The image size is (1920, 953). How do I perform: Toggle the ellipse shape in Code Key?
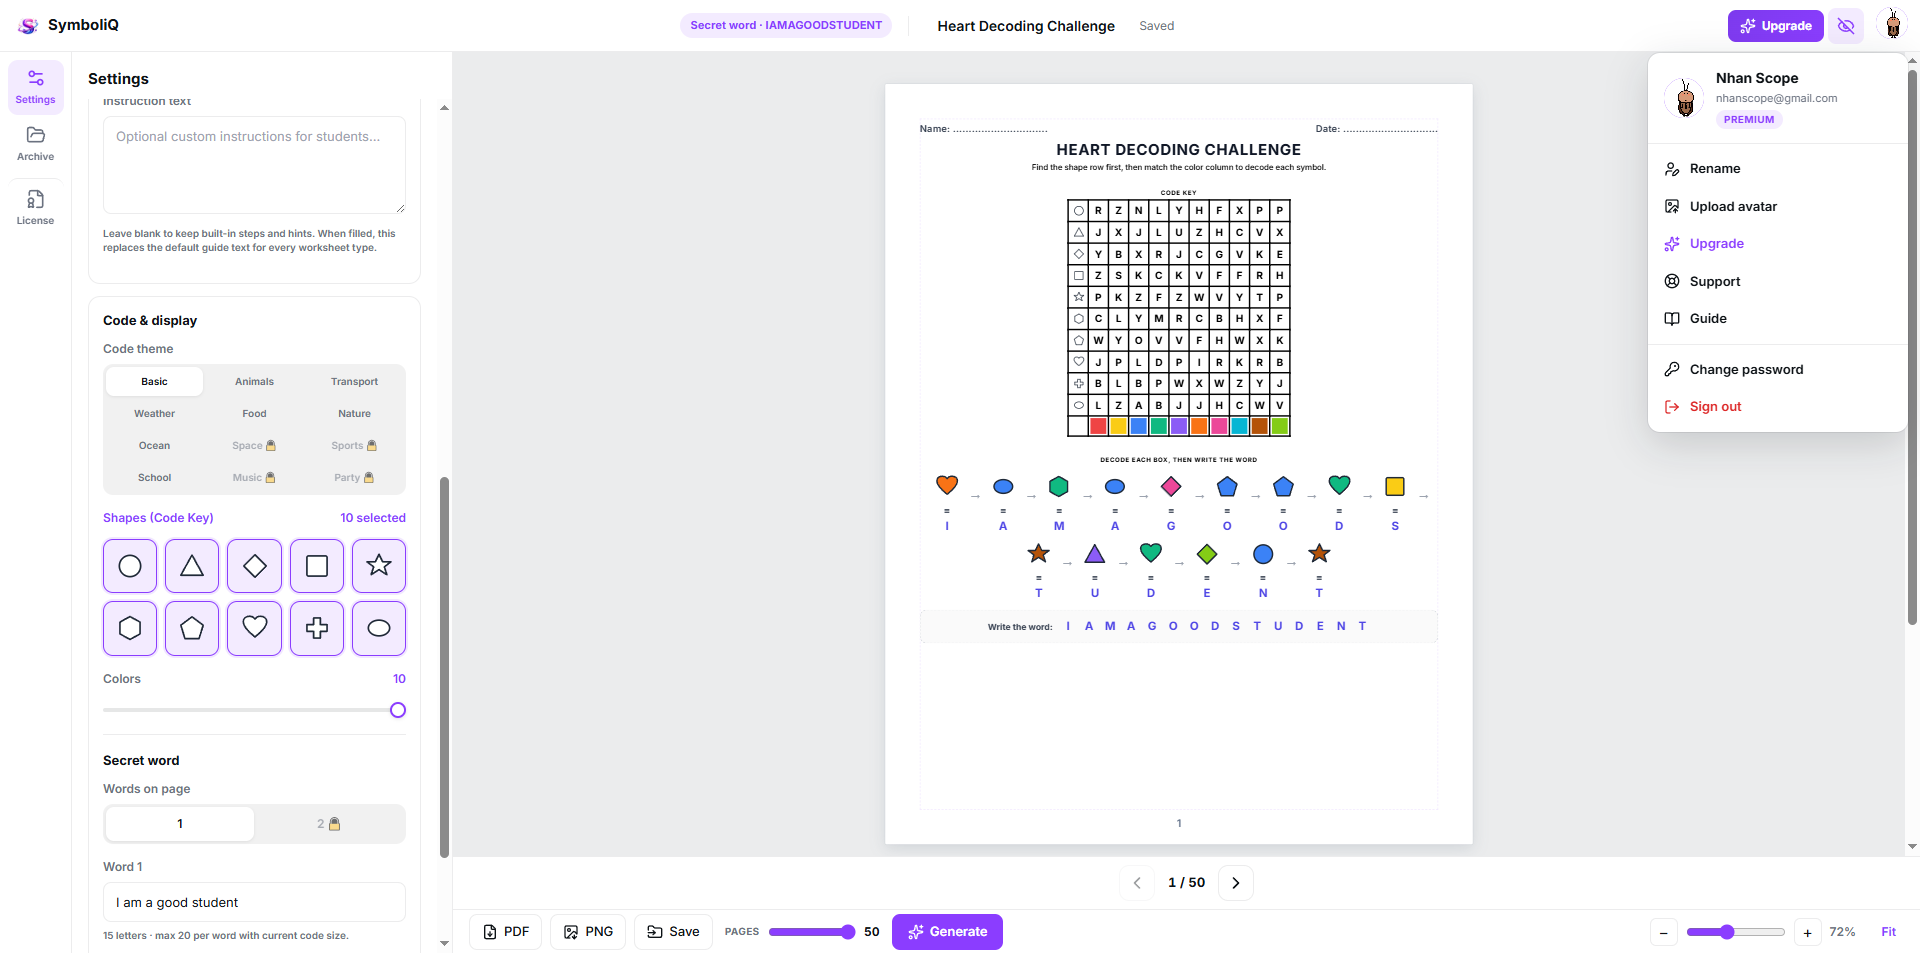(379, 628)
